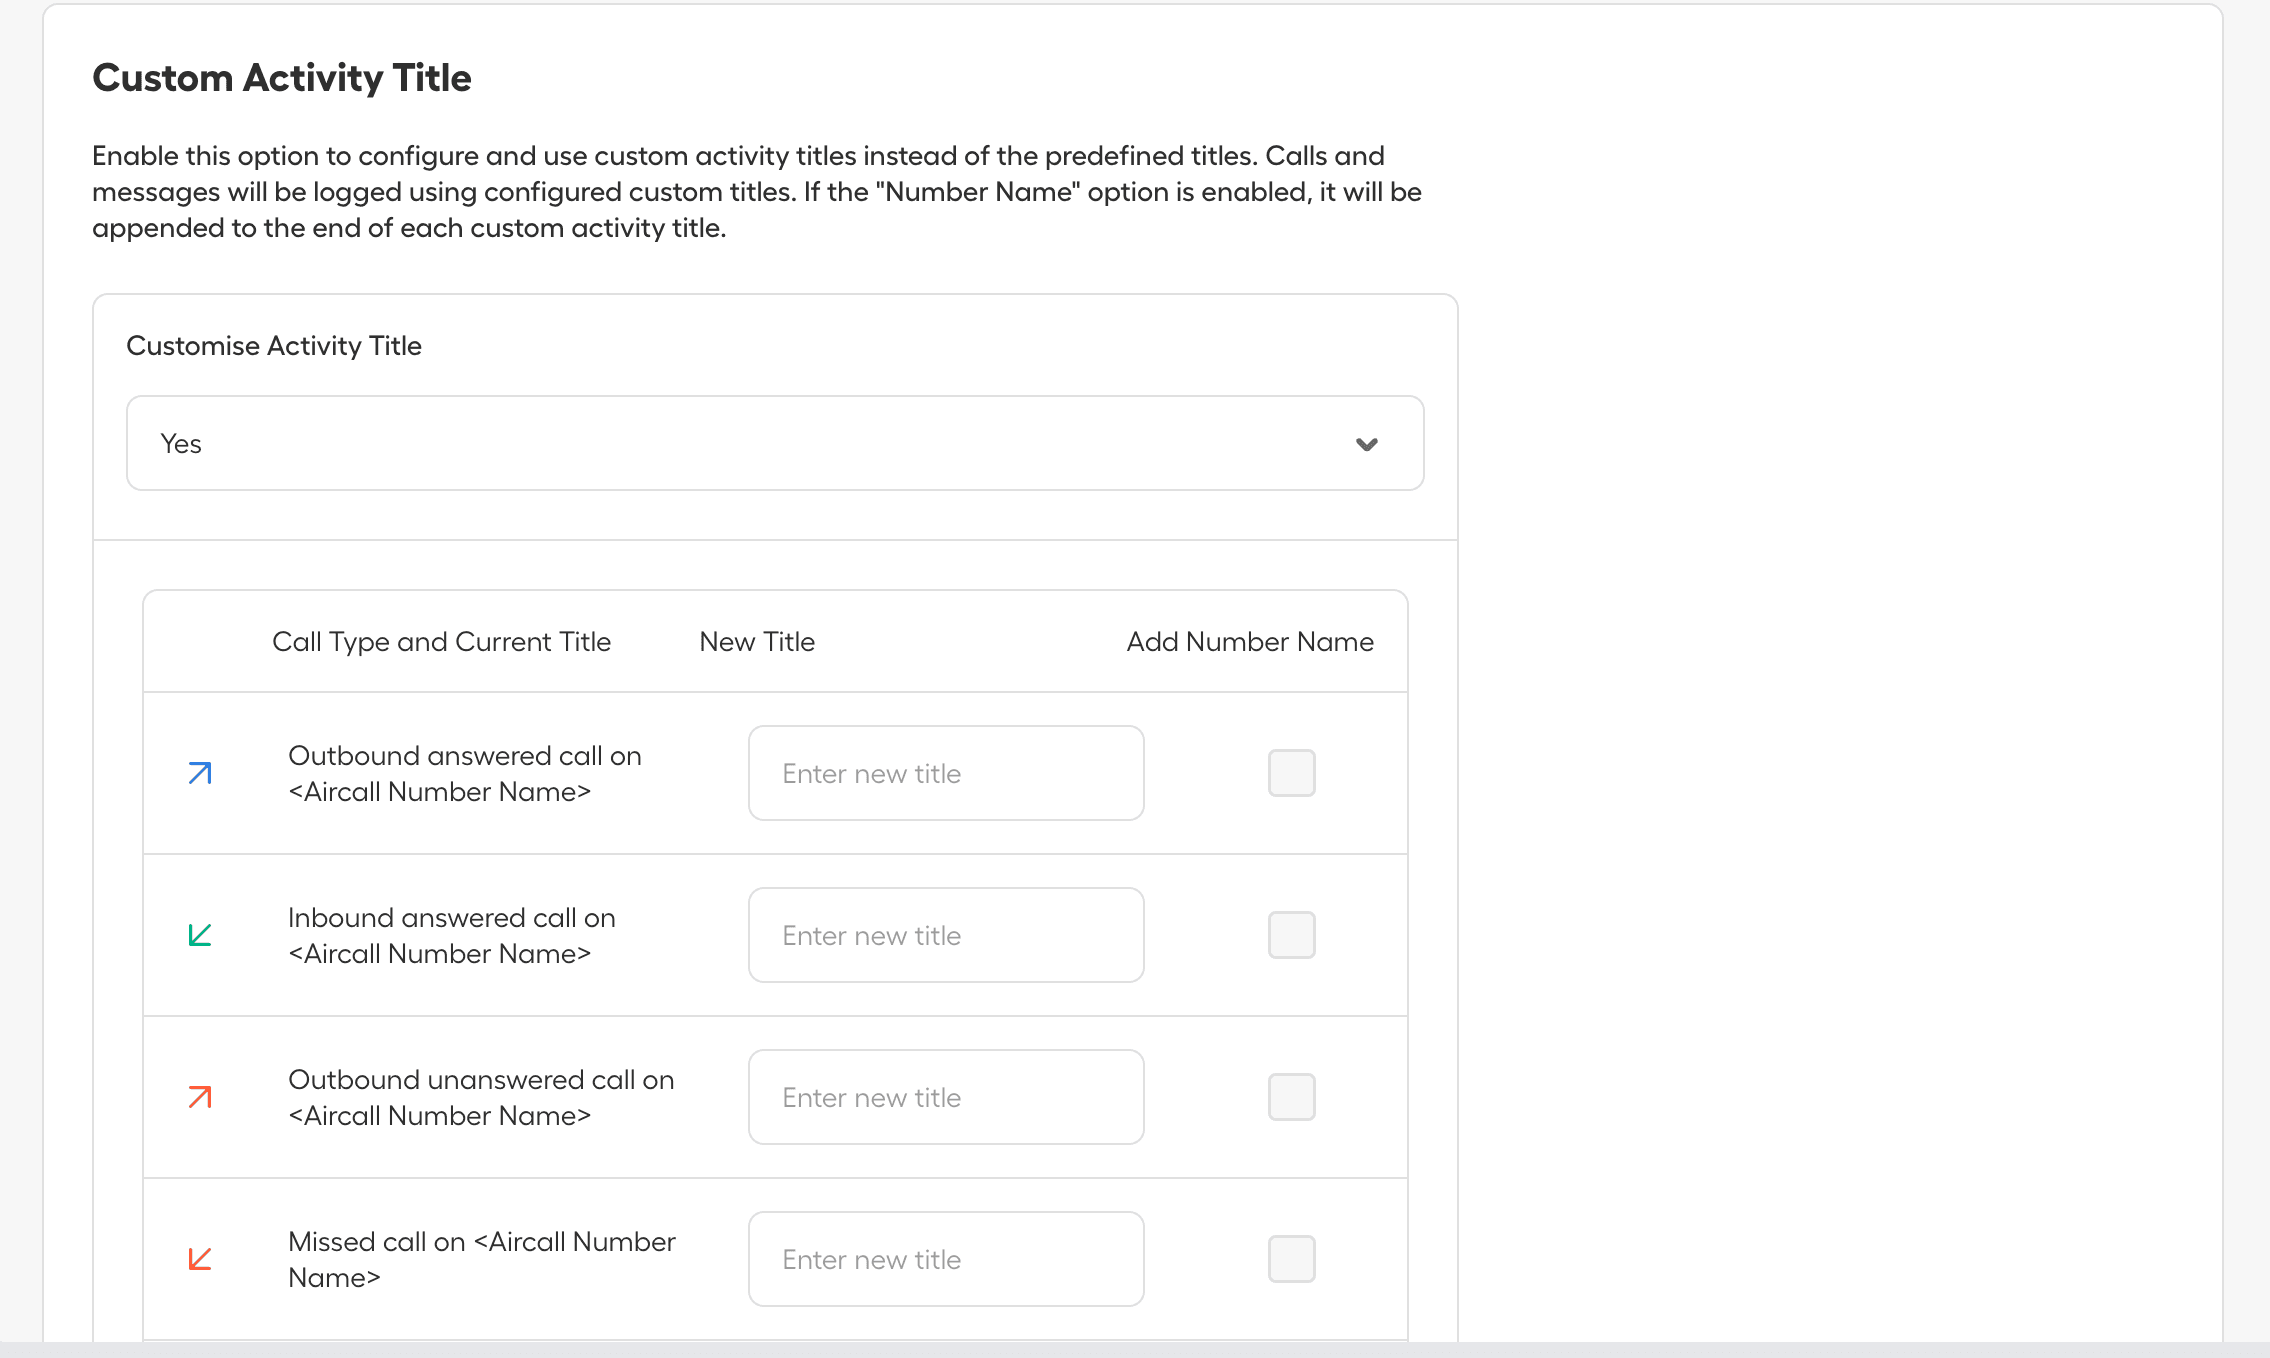The height and width of the screenshot is (1358, 2270).
Task: Click the Custom Activity Title heading
Action: [x=282, y=77]
